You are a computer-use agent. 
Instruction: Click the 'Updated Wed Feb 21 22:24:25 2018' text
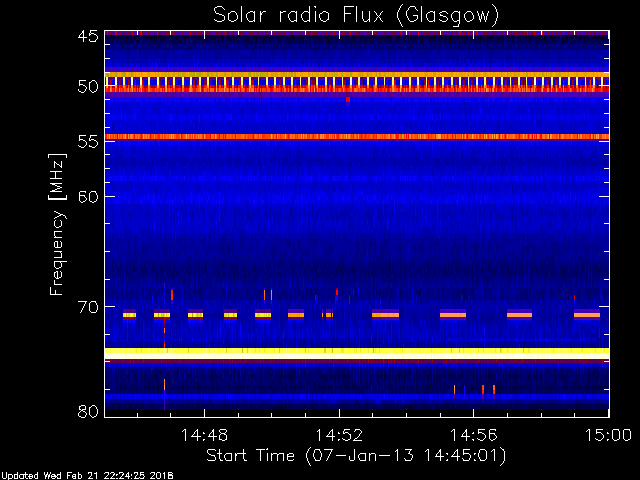coord(87,476)
